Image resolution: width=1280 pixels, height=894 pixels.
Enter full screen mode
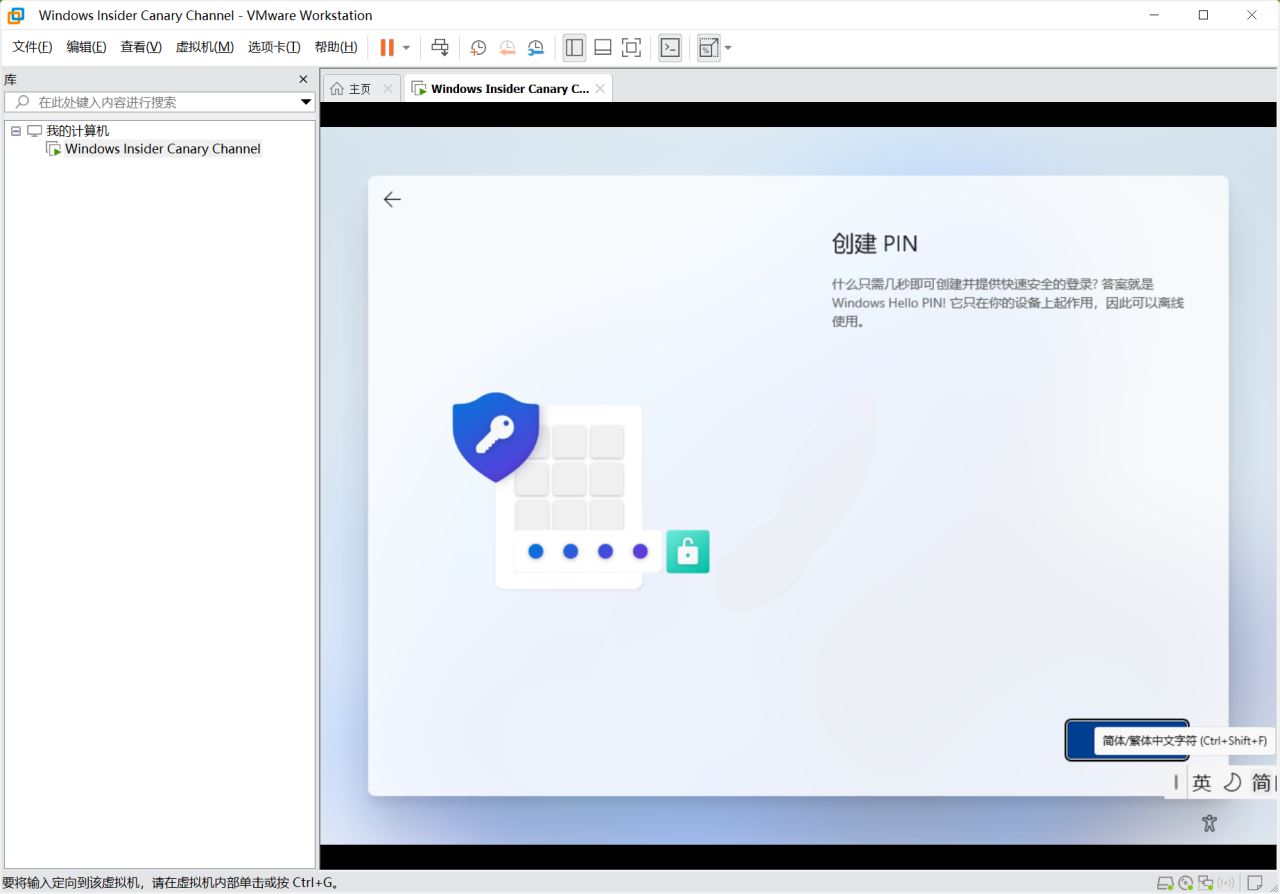(630, 47)
